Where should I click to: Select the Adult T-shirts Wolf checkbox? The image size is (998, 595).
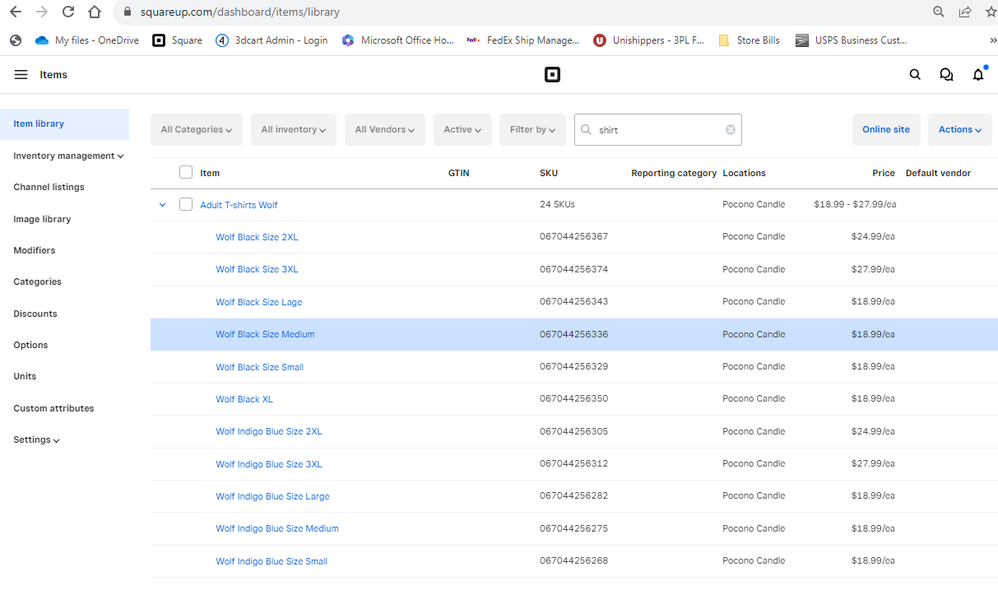(x=186, y=205)
